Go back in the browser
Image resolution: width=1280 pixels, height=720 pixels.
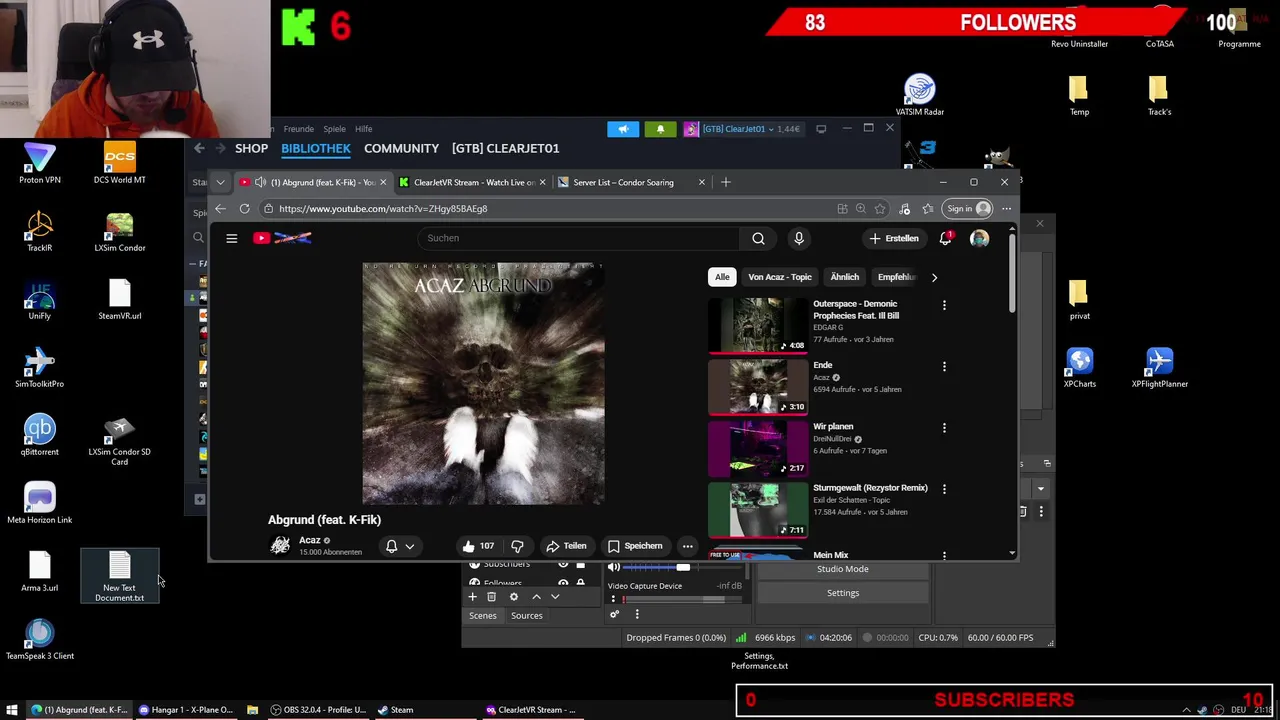click(220, 209)
